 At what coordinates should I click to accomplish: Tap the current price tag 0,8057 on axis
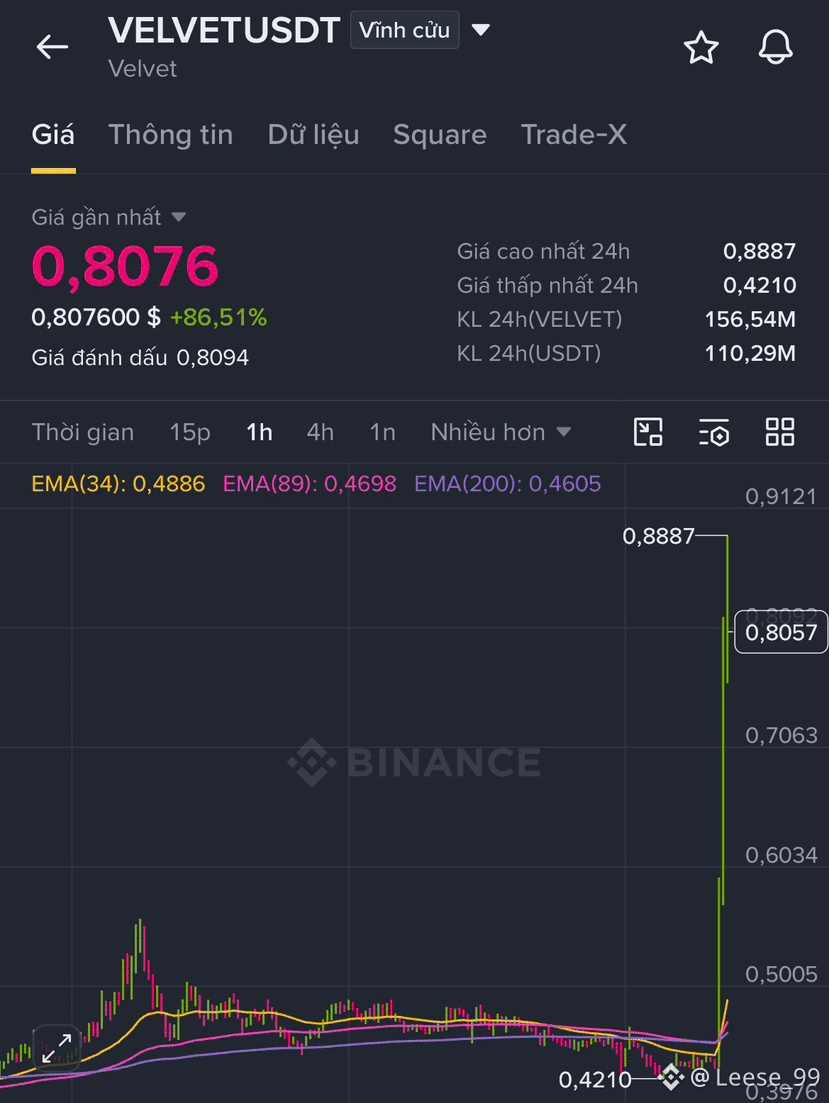tap(781, 632)
